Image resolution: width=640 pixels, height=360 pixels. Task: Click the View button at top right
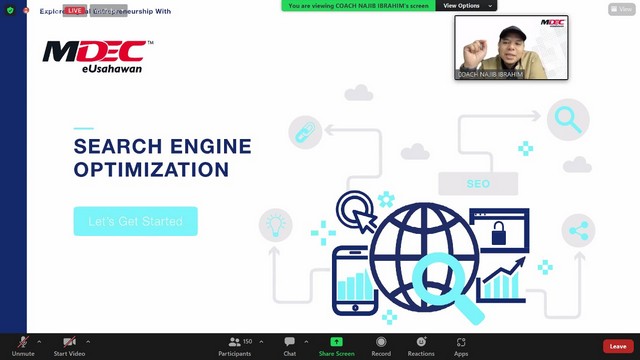click(x=621, y=9)
